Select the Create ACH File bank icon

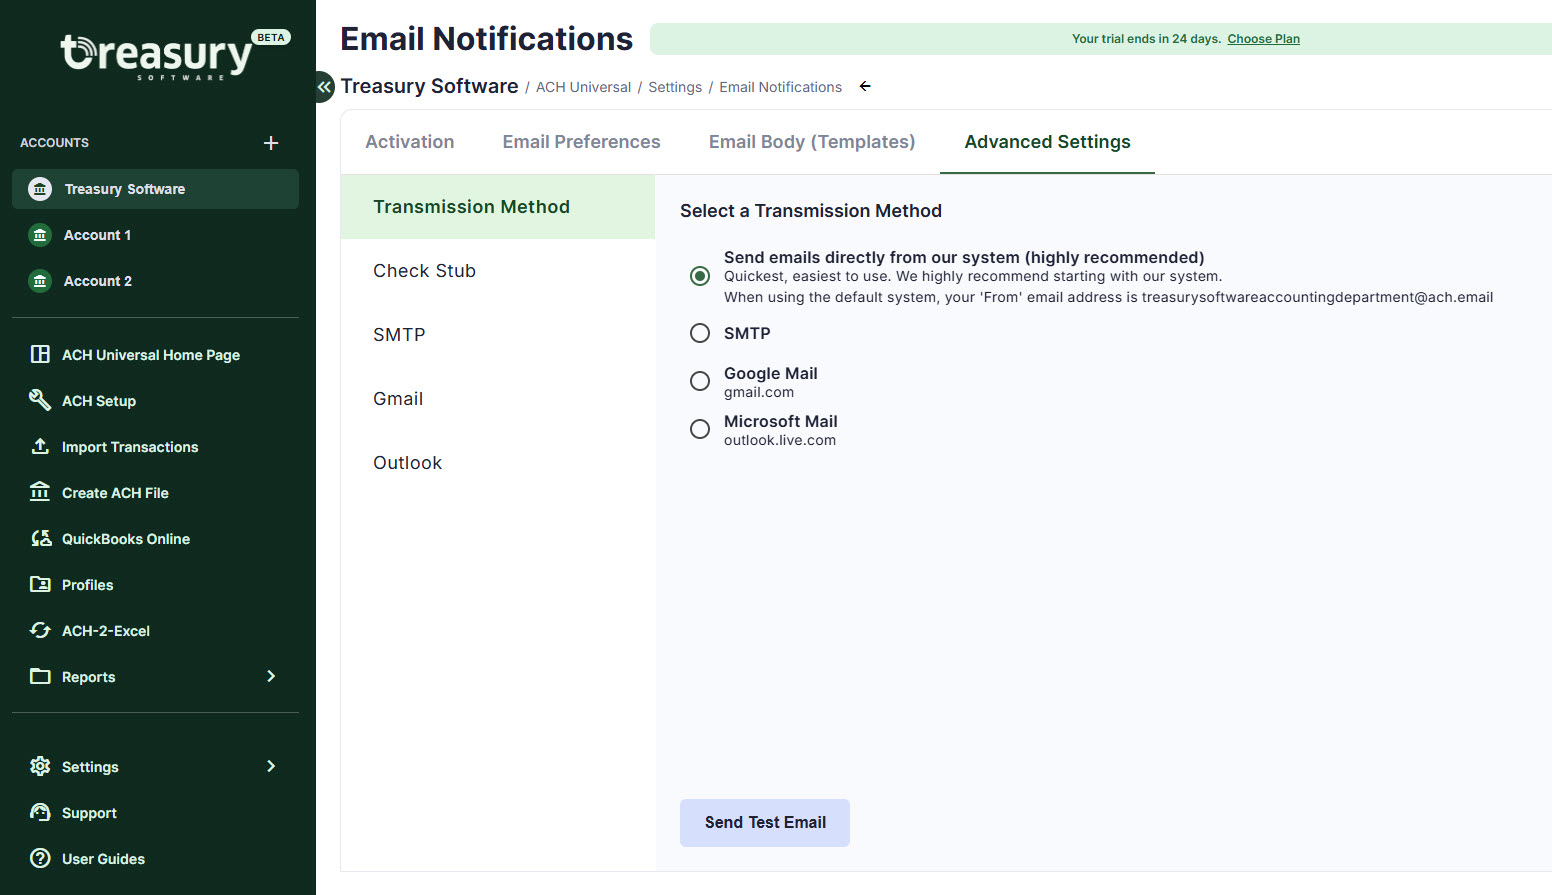pyautogui.click(x=40, y=492)
